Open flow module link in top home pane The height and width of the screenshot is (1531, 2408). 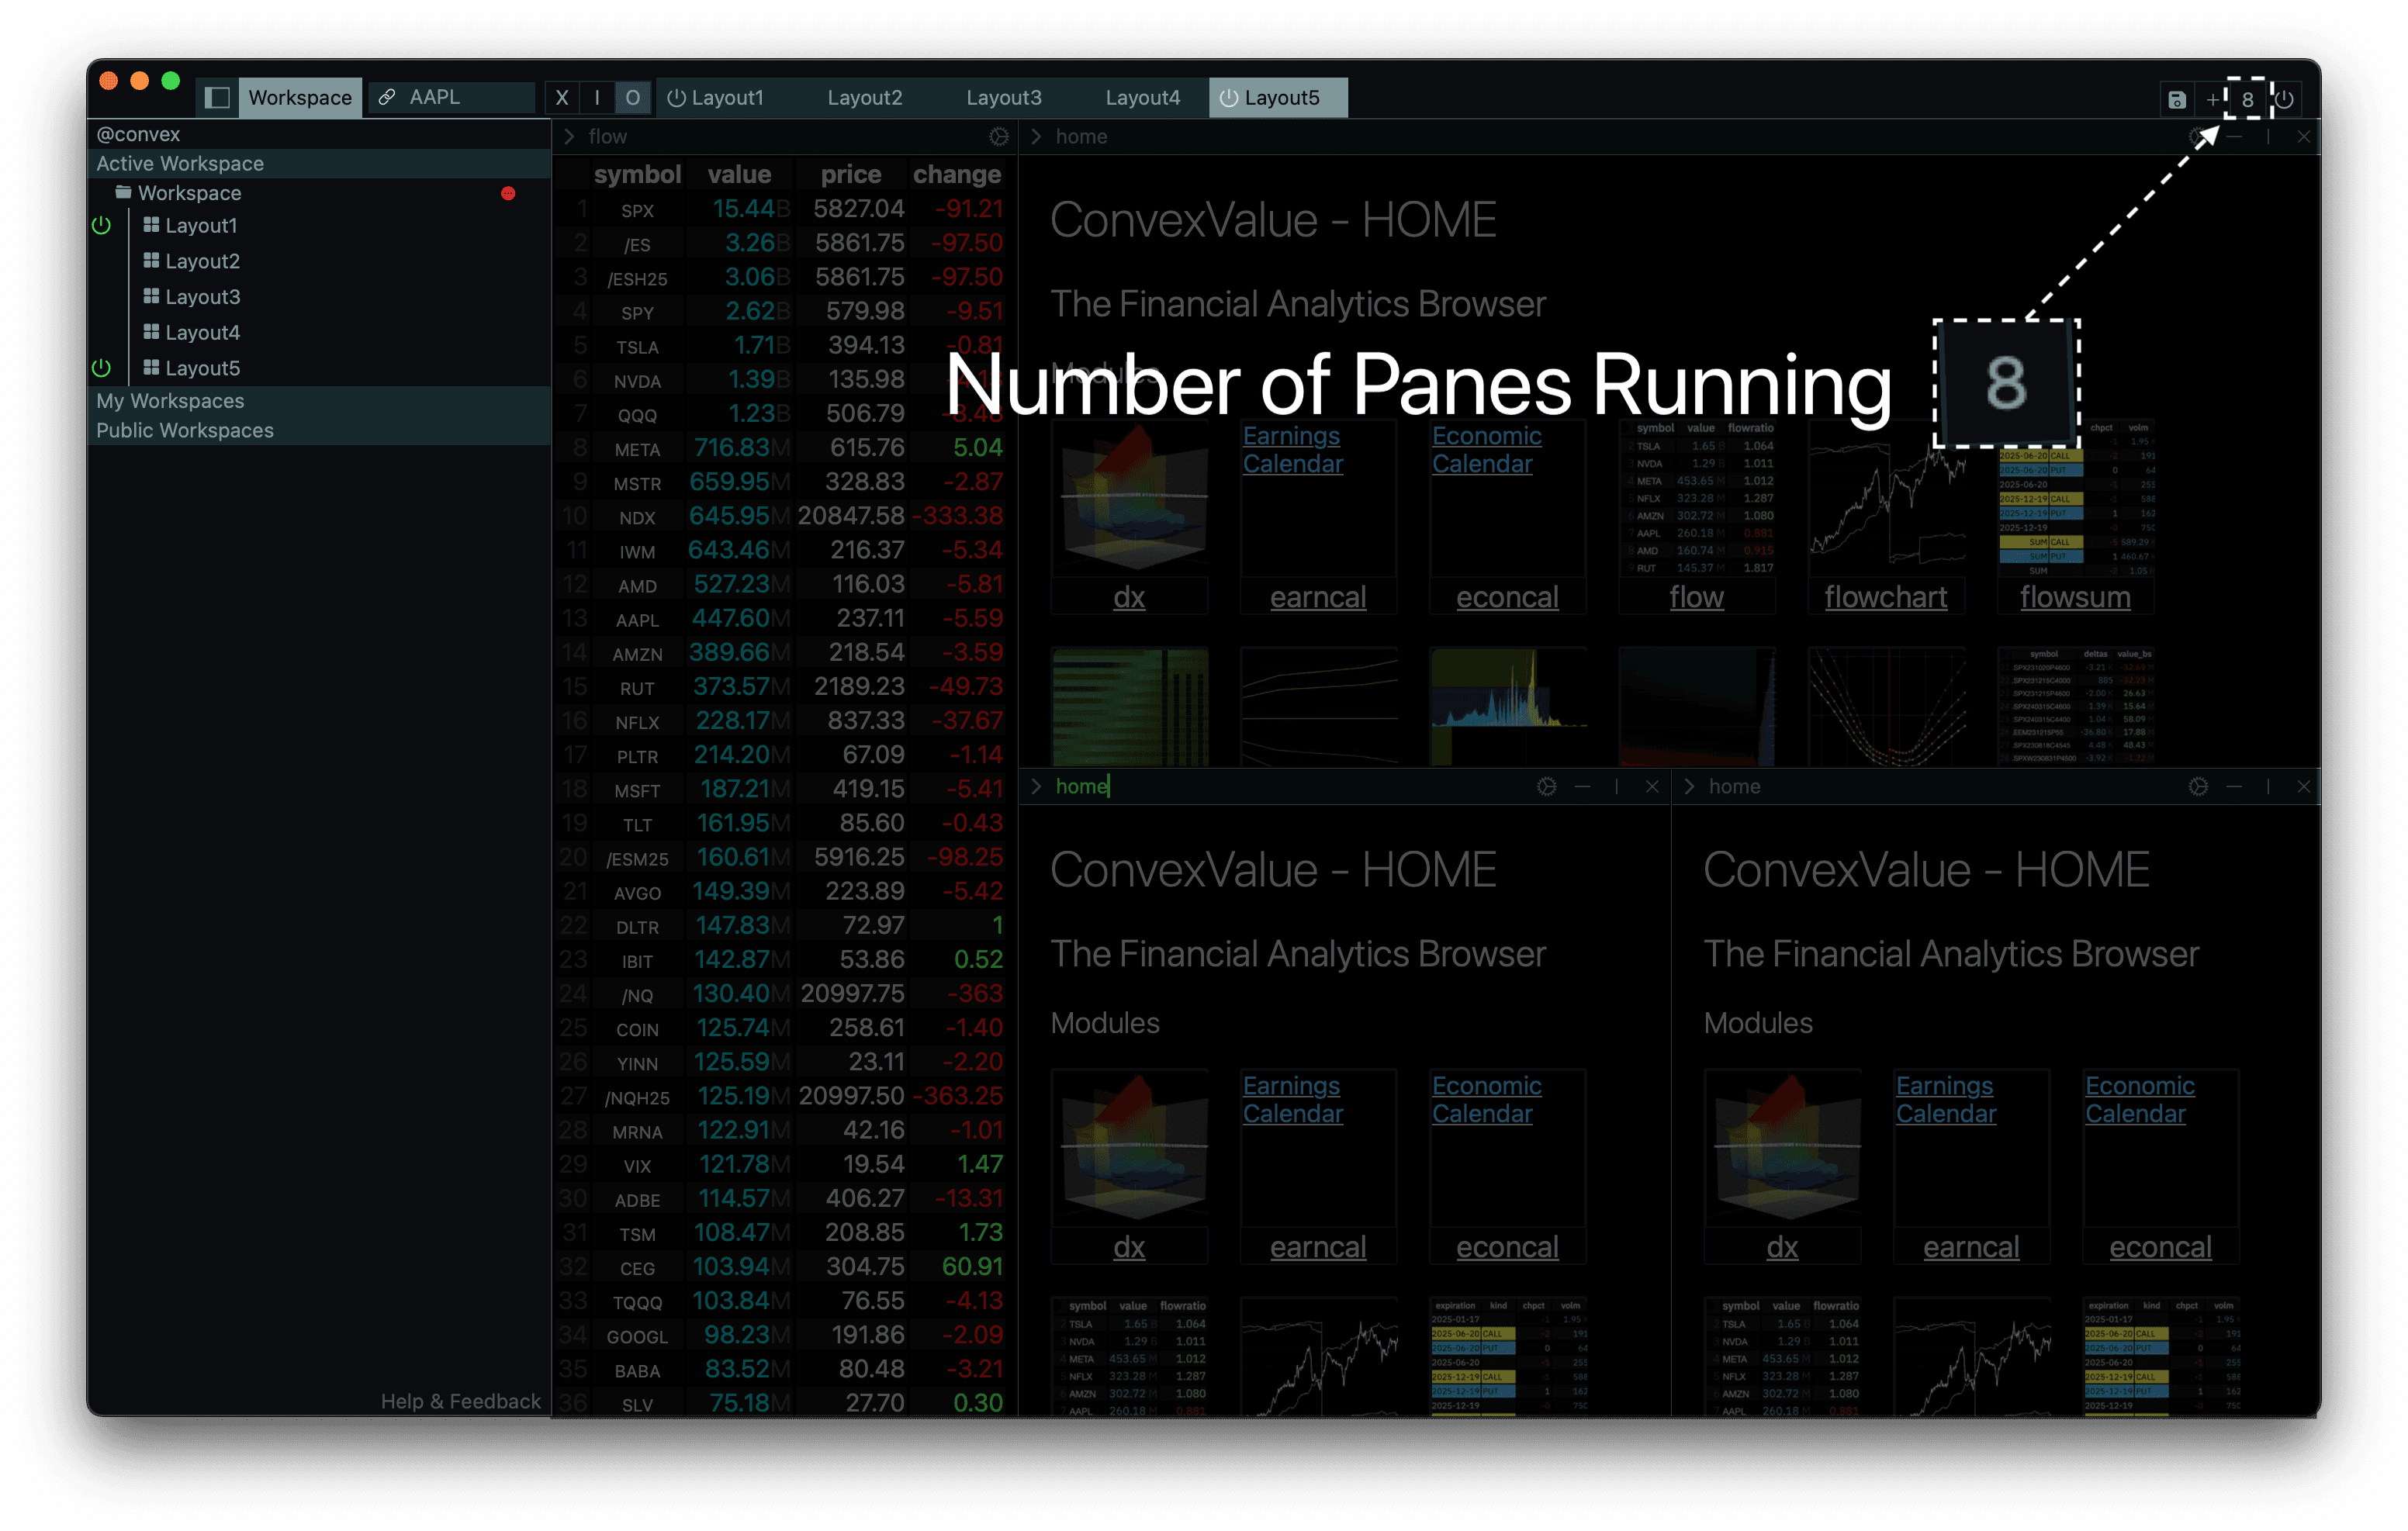1697,598
